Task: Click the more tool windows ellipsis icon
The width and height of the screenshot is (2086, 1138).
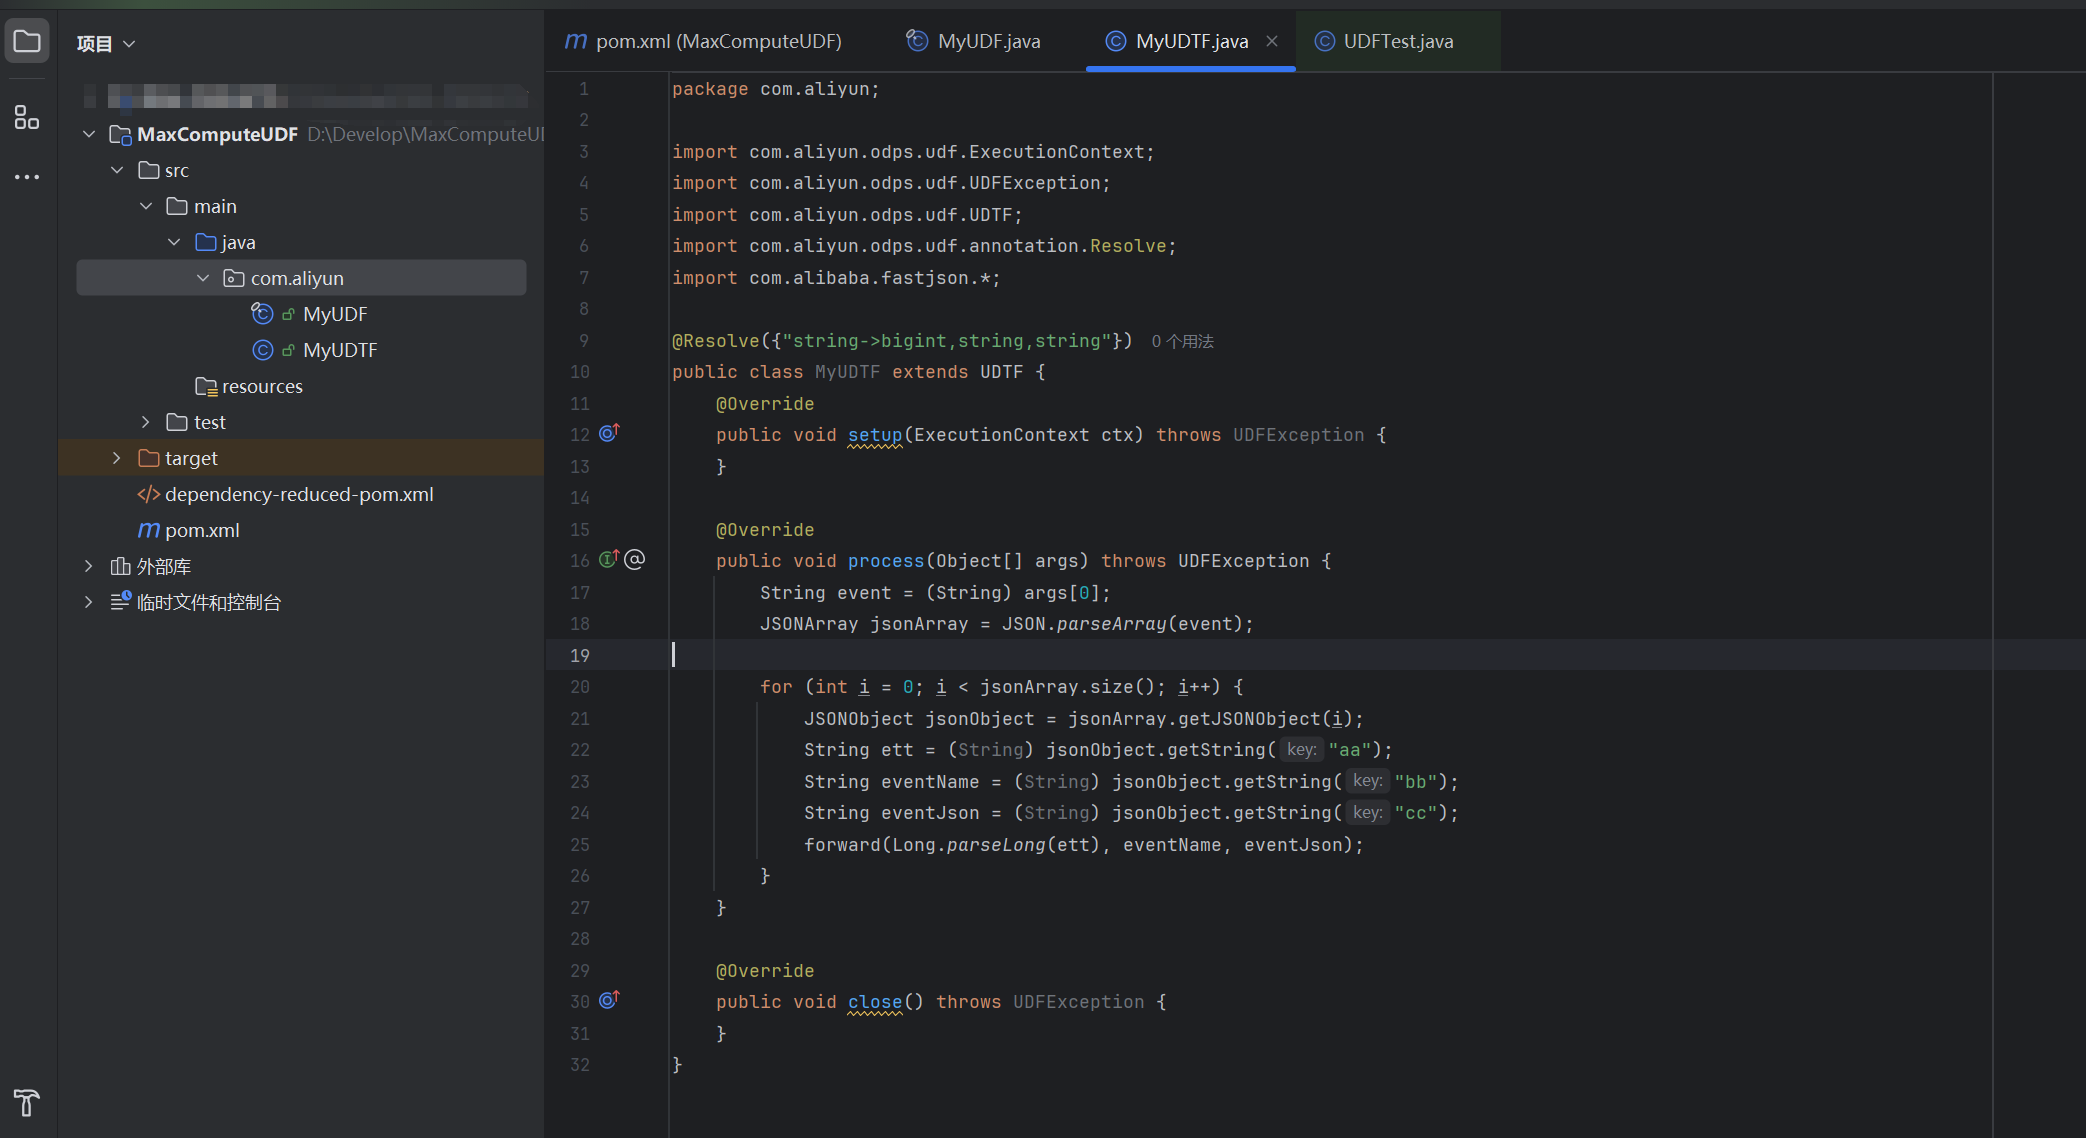Action: pos(27,177)
